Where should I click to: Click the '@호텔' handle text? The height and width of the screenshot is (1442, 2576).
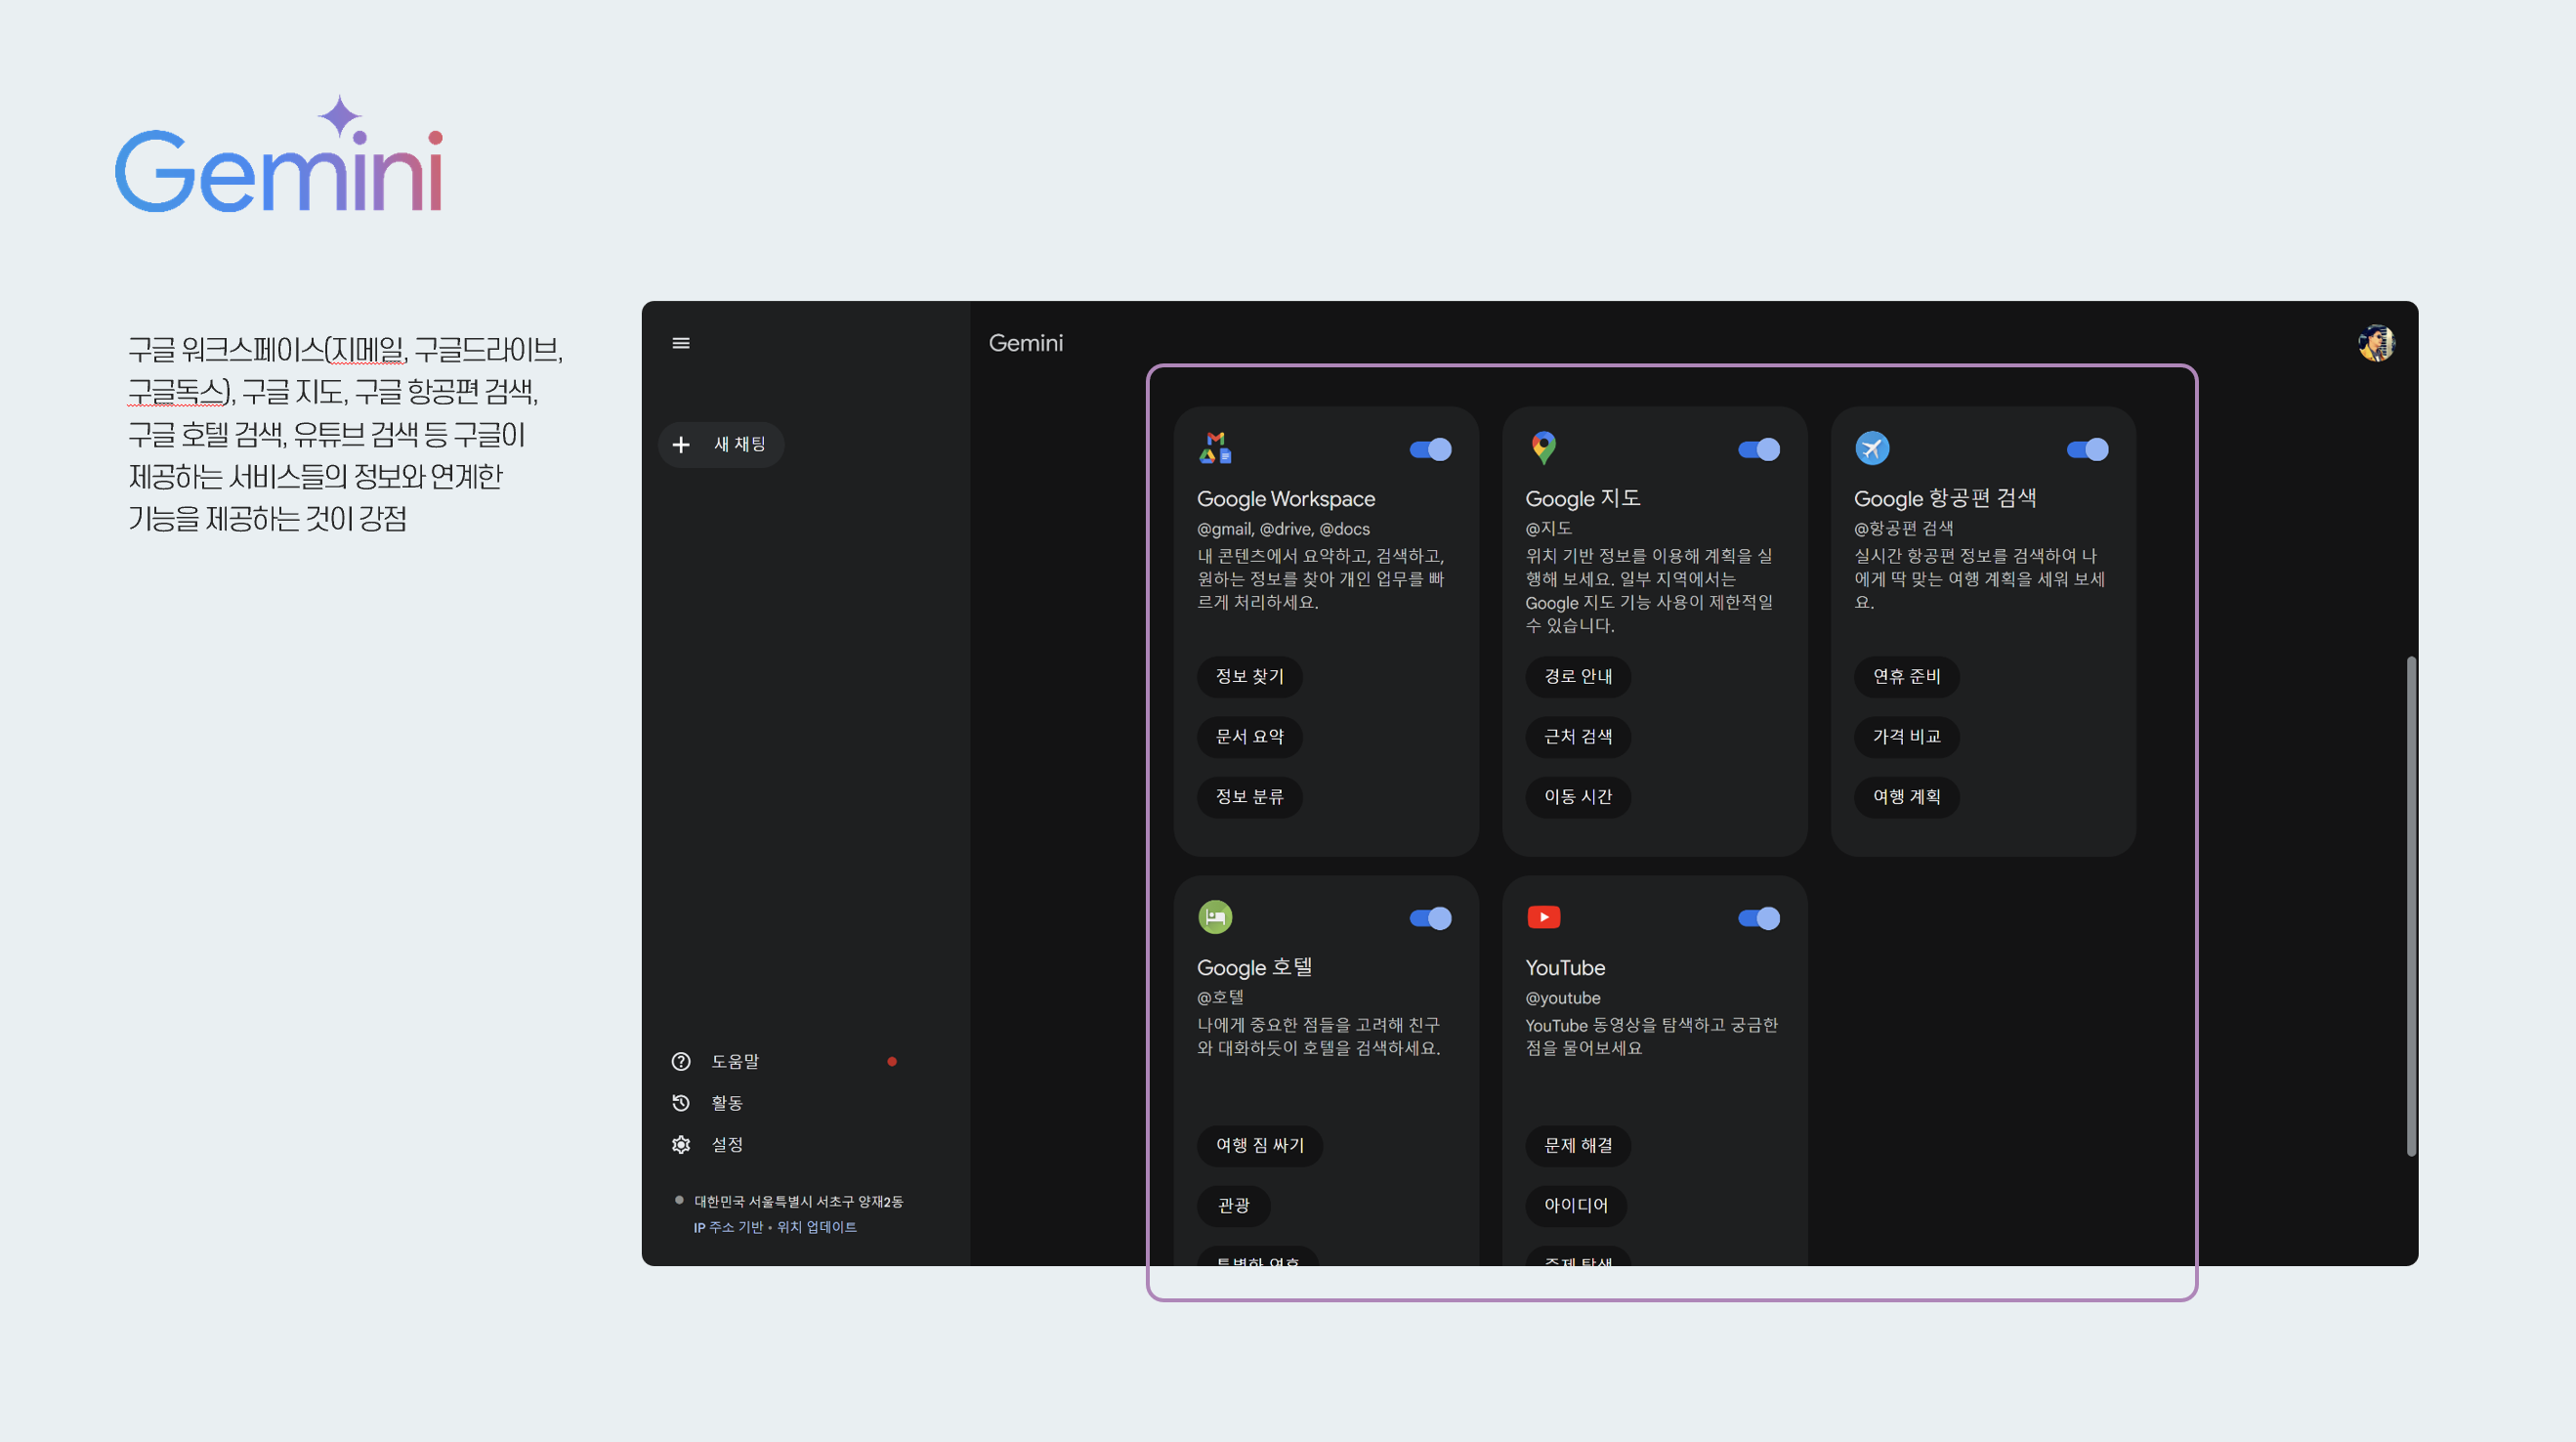(1220, 997)
